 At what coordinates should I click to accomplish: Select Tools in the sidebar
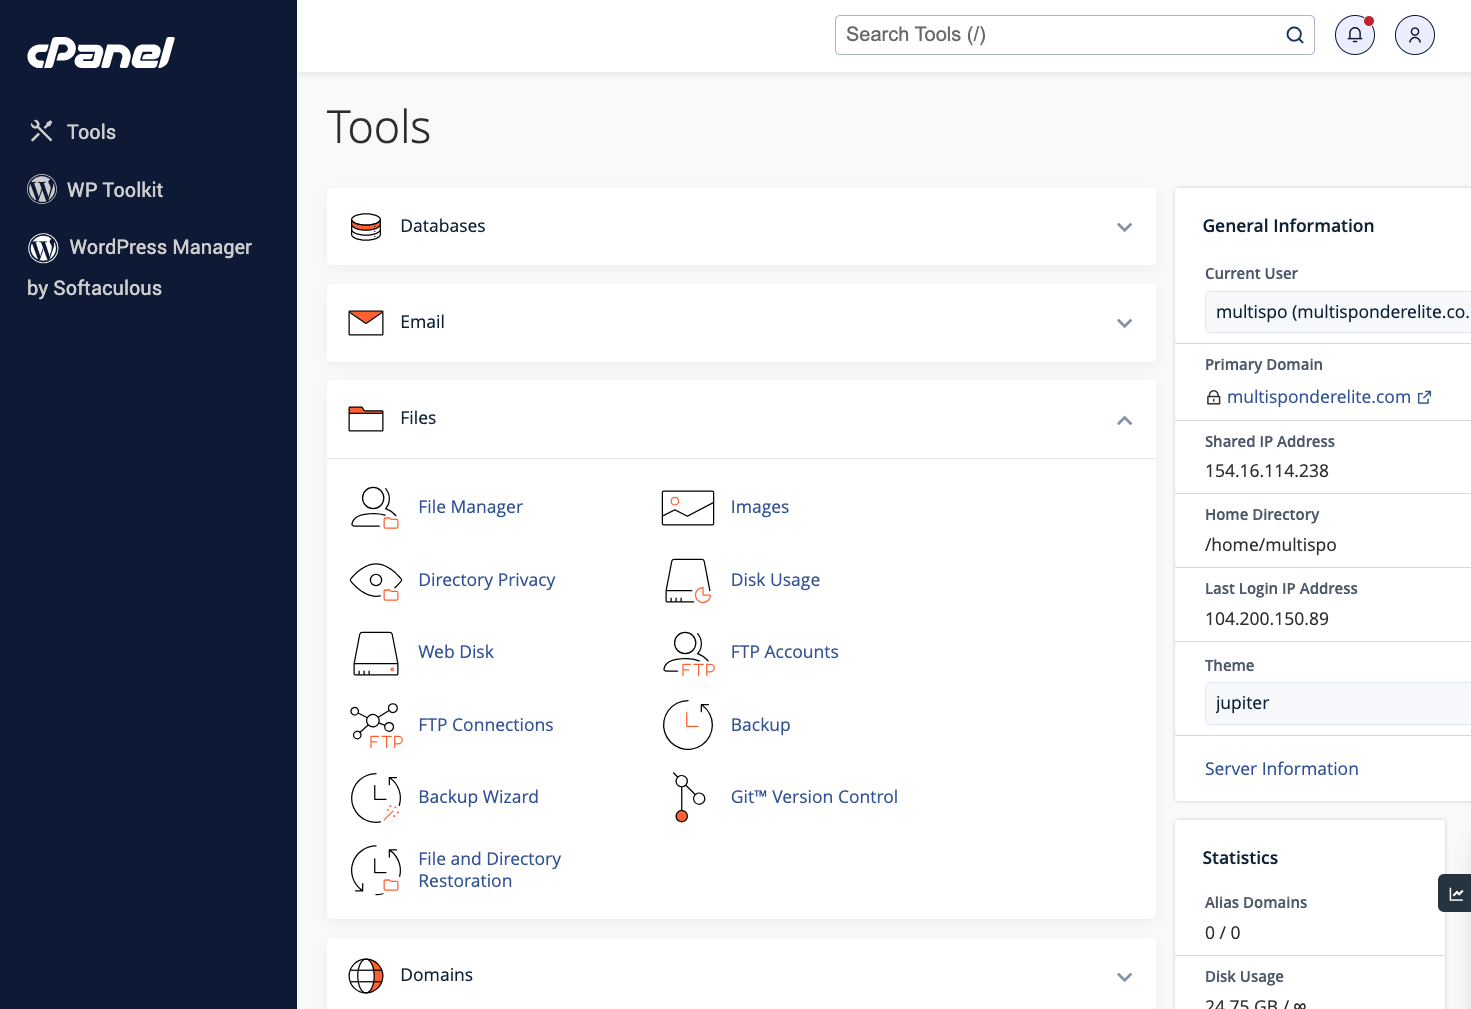click(91, 132)
